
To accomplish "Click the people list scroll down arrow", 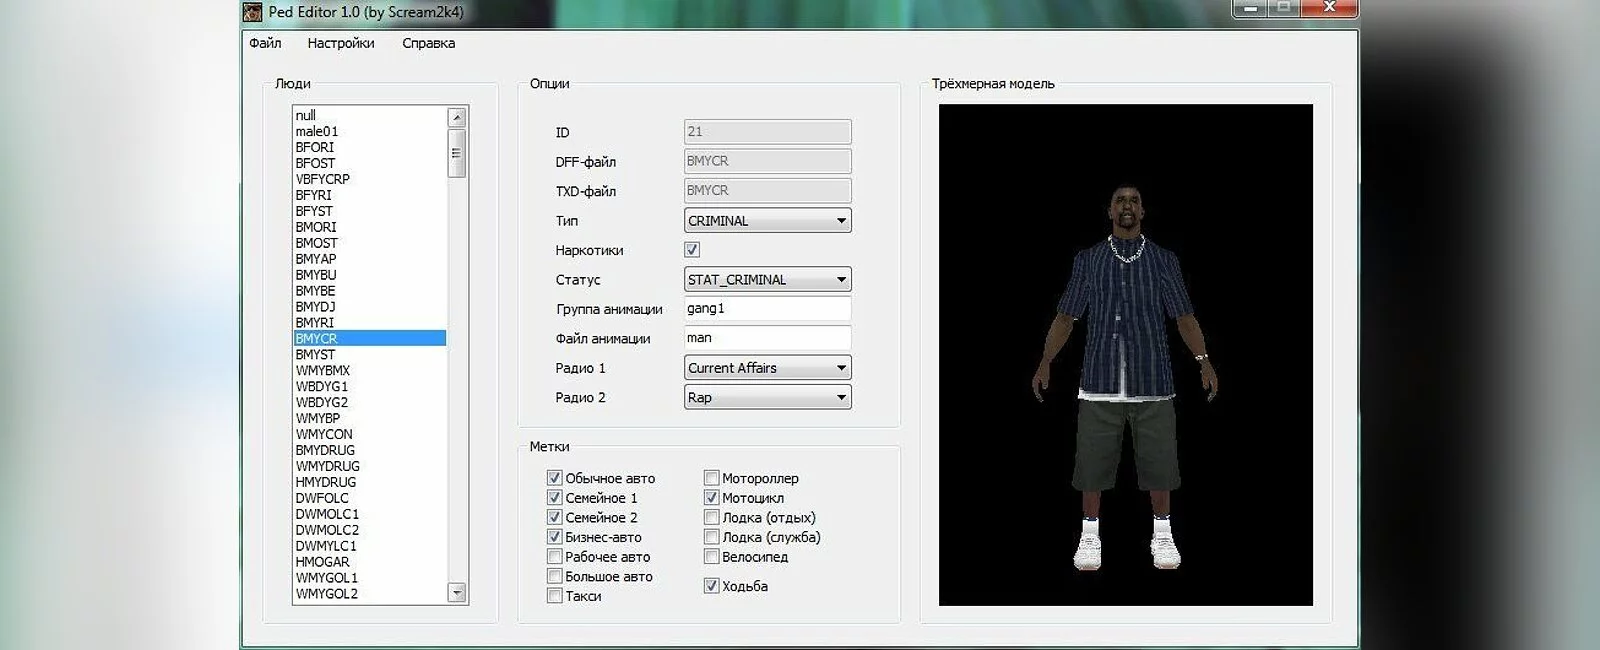I will point(457,593).
